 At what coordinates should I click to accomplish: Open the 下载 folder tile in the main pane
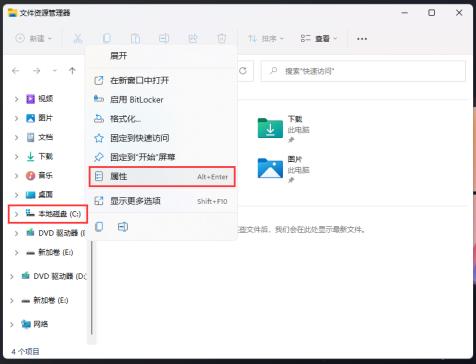point(283,129)
